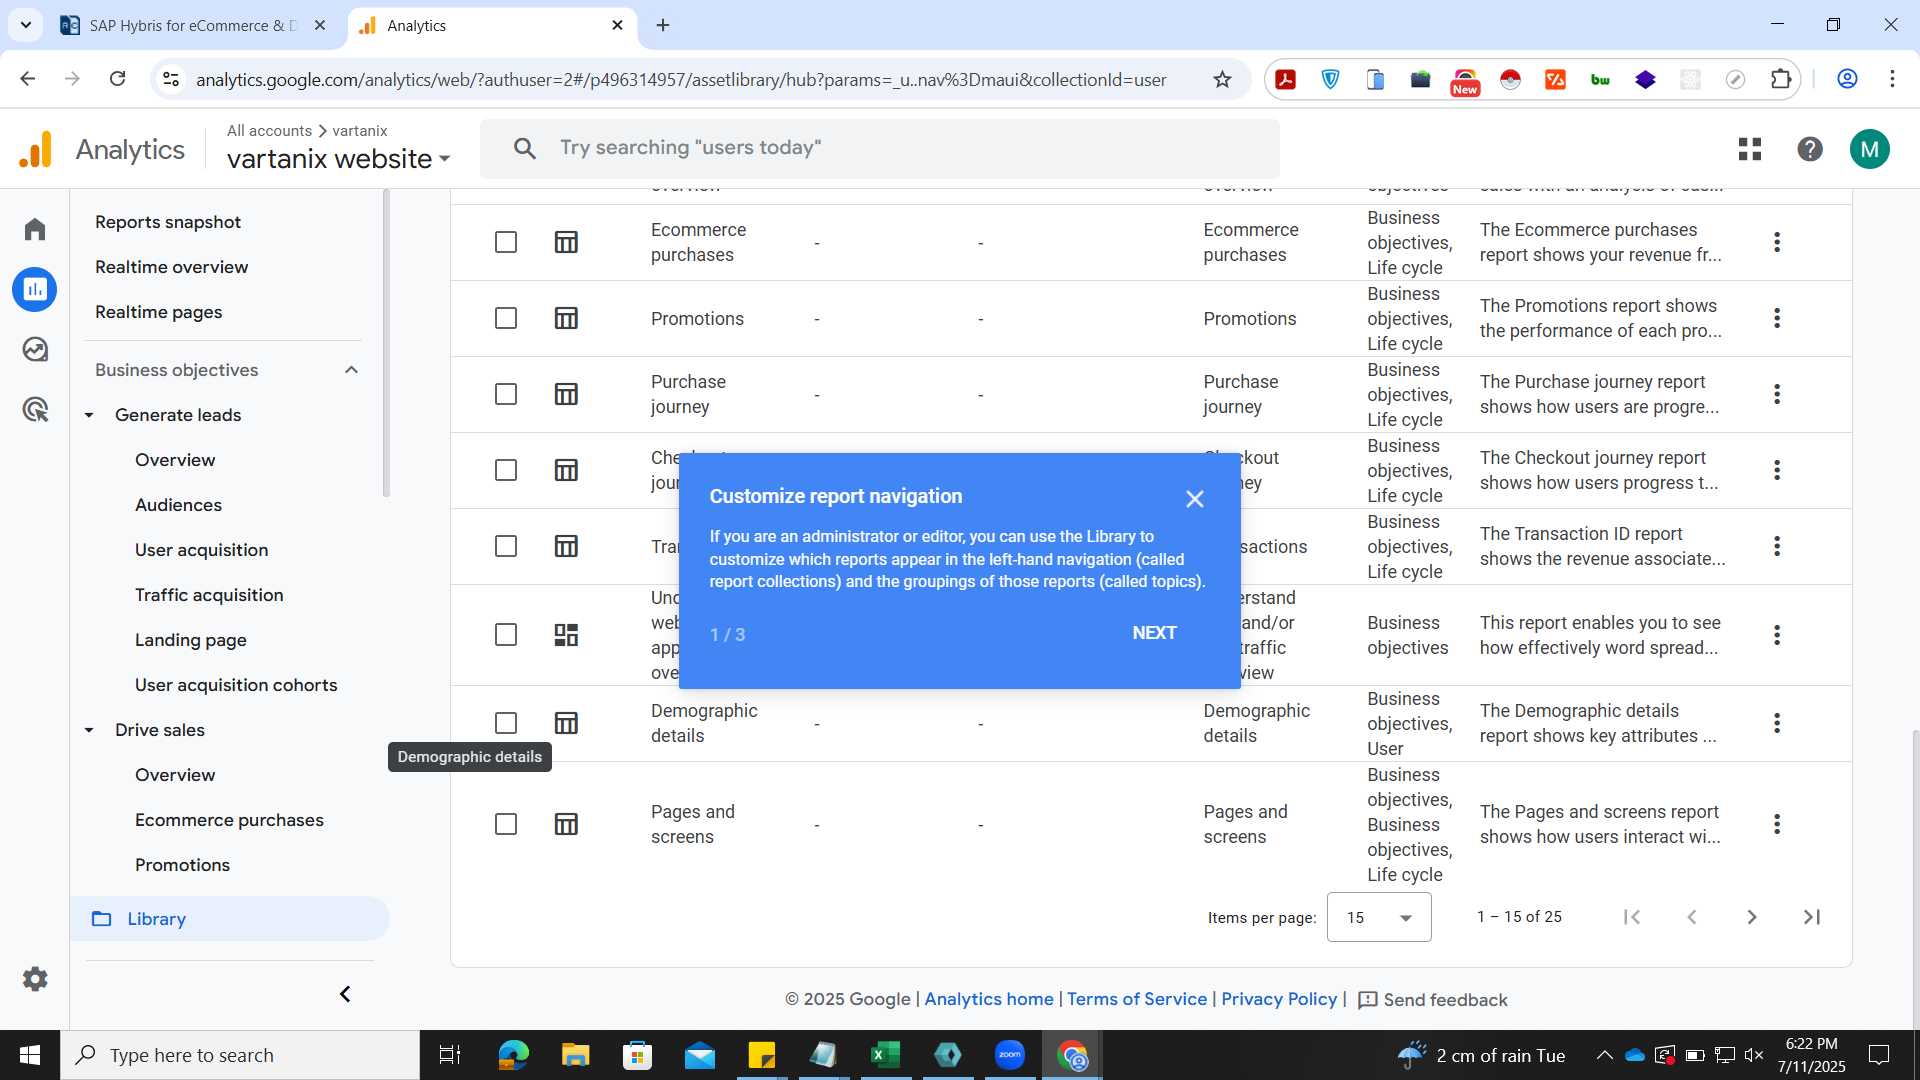
Task: Open Admin settings gear icon
Action: point(35,979)
